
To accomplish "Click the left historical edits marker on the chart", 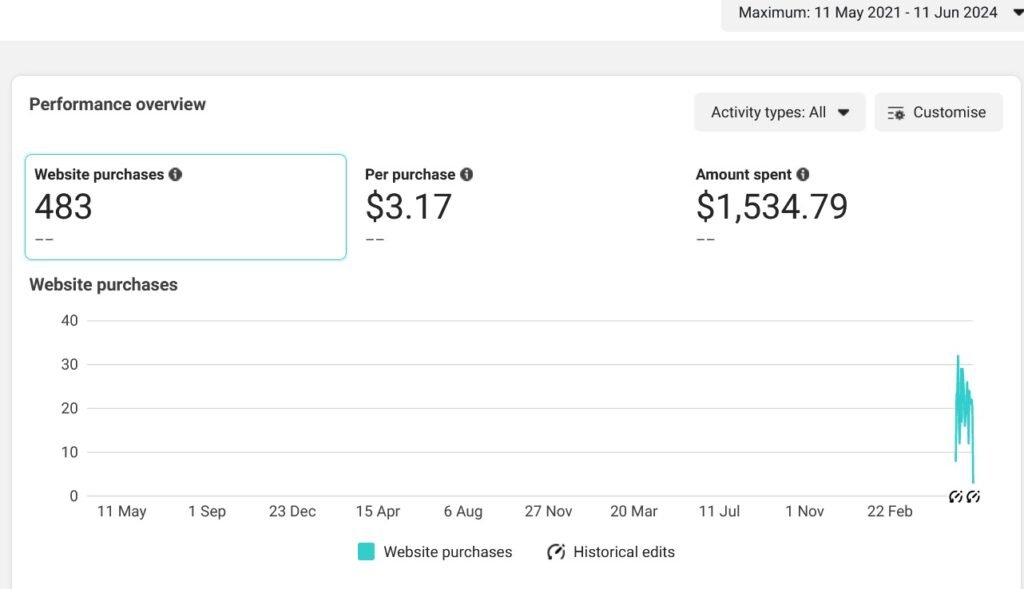I will 955,496.
